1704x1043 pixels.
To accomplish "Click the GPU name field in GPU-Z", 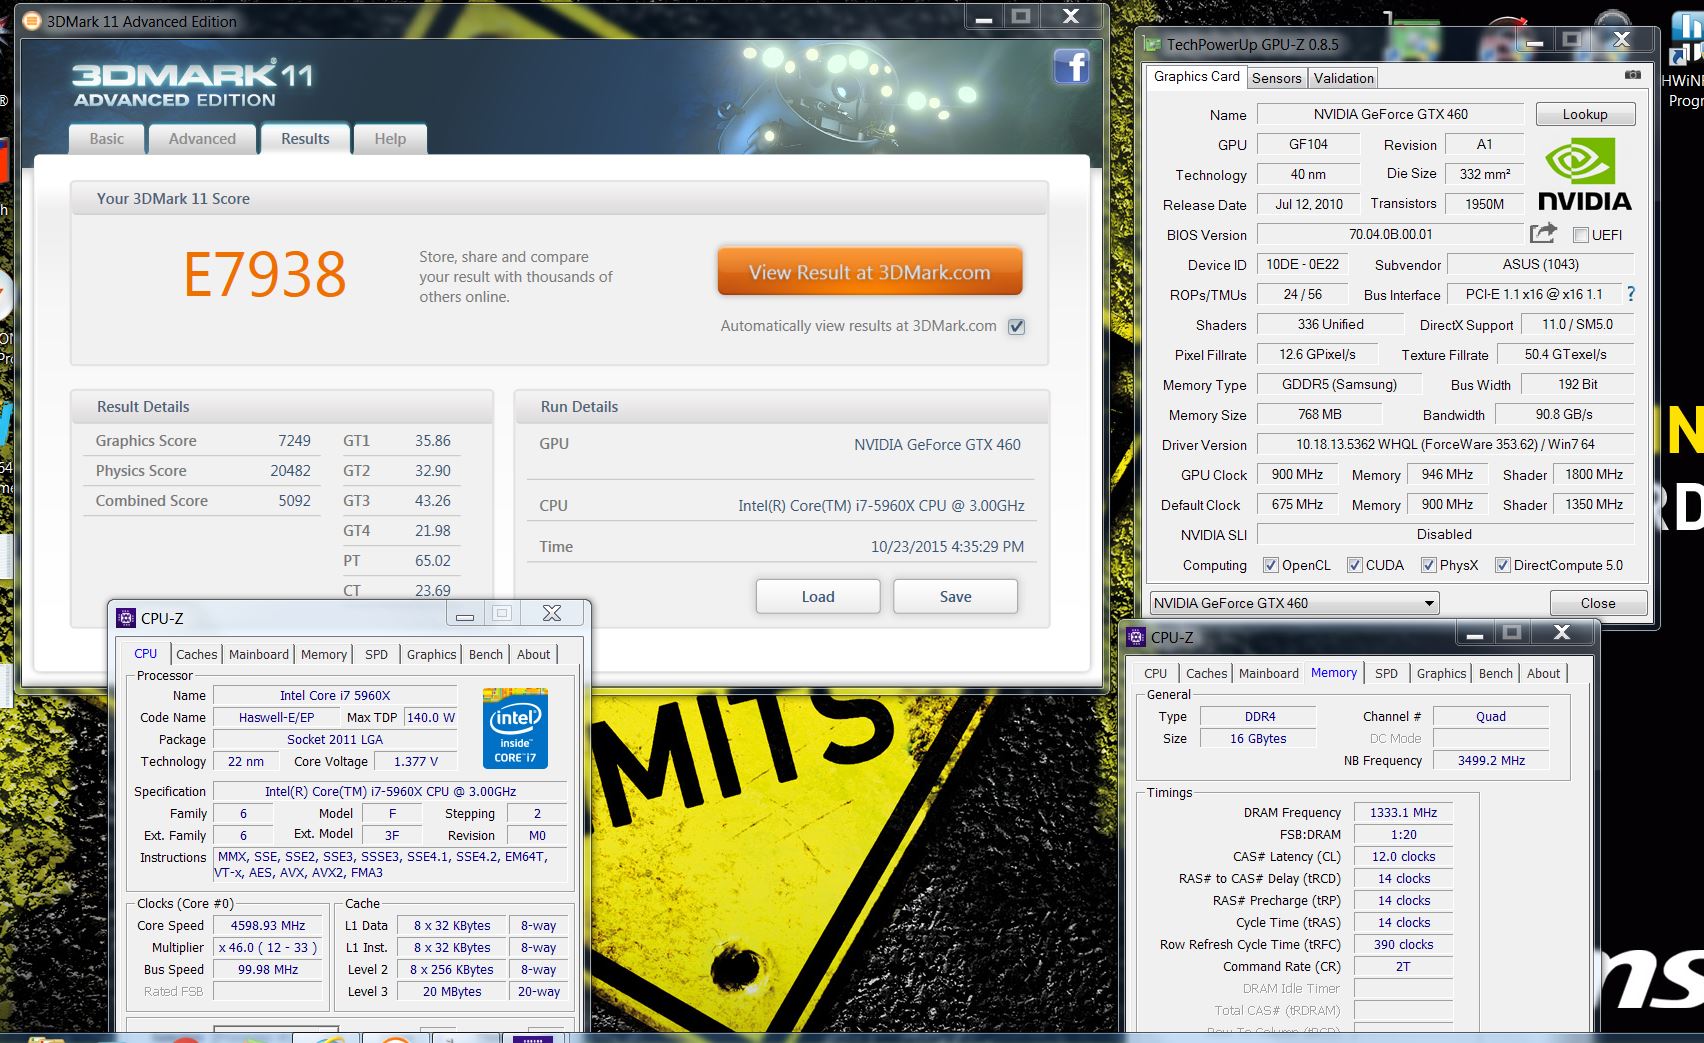I will point(1390,114).
